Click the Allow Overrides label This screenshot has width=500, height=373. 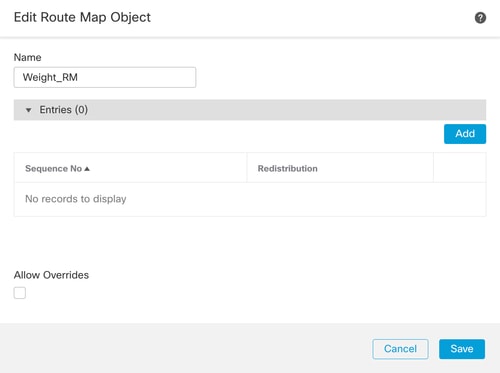[x=51, y=275]
